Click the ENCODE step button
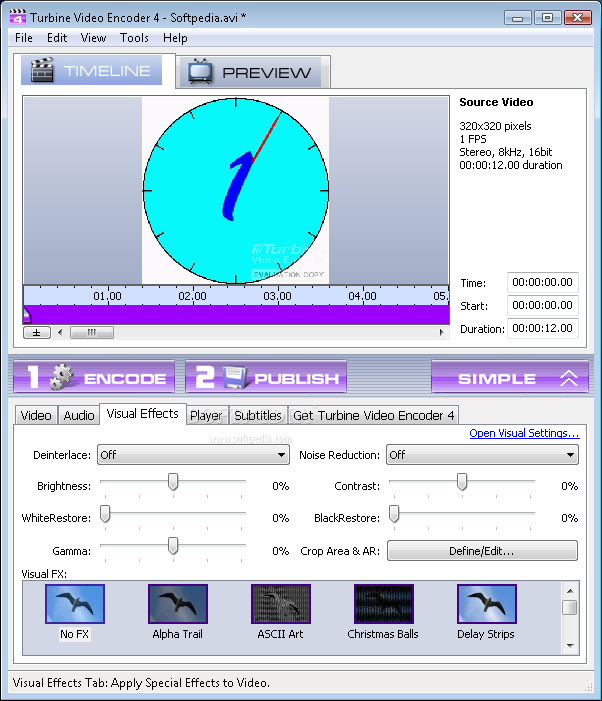 click(x=94, y=376)
